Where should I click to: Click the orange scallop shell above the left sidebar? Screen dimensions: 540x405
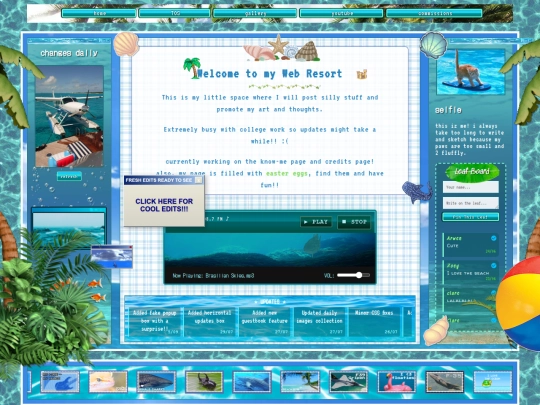126,44
